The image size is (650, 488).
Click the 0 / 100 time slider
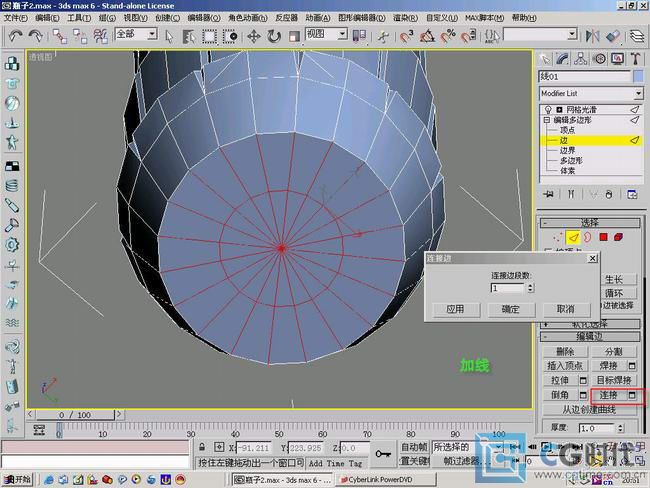pyautogui.click(x=75, y=415)
